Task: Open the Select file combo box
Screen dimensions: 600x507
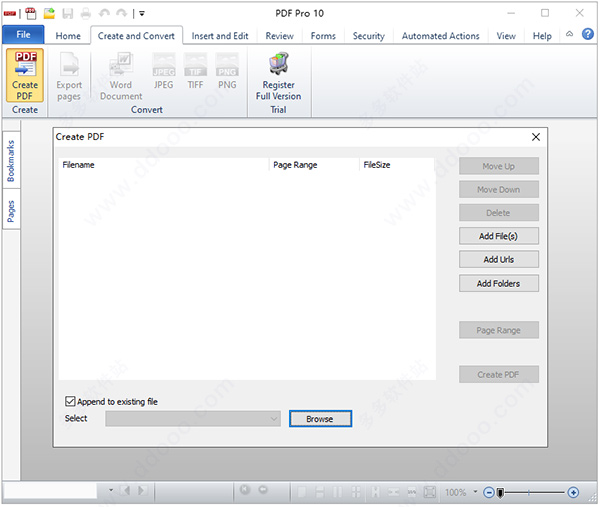Action: pos(193,419)
